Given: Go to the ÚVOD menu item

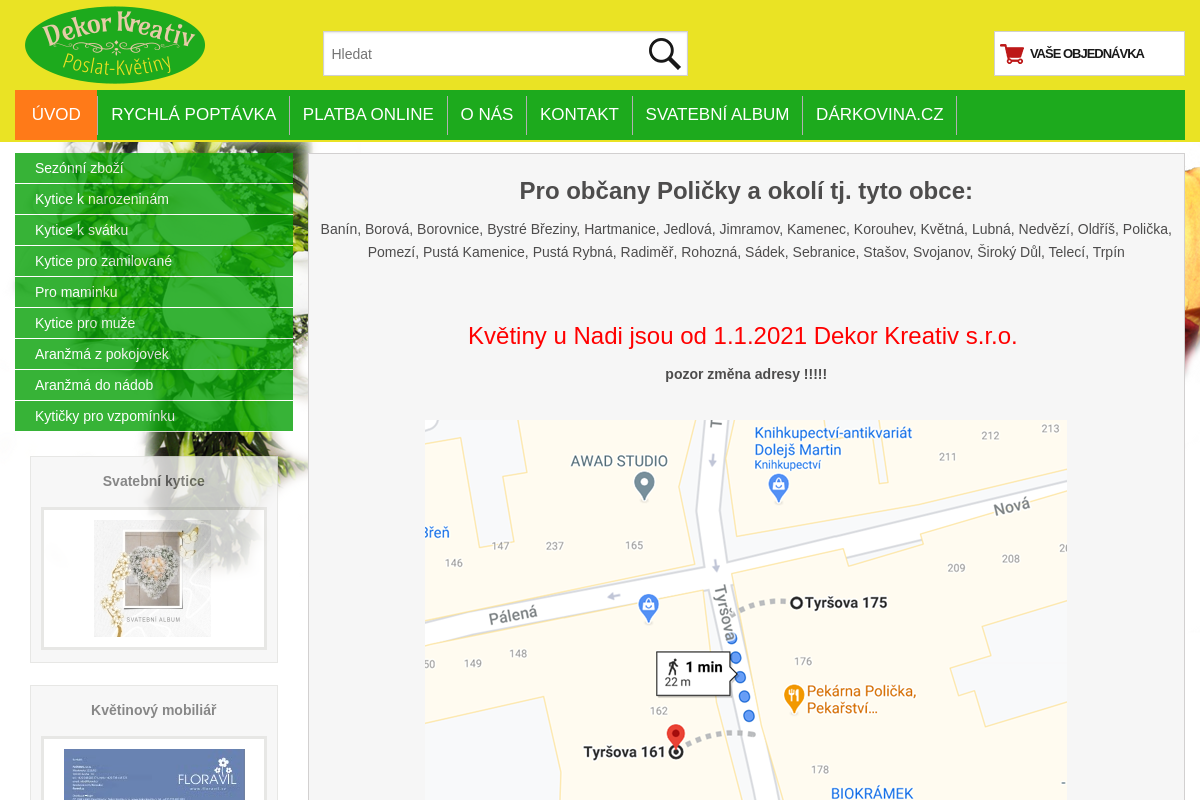Looking at the screenshot, I should pos(56,115).
